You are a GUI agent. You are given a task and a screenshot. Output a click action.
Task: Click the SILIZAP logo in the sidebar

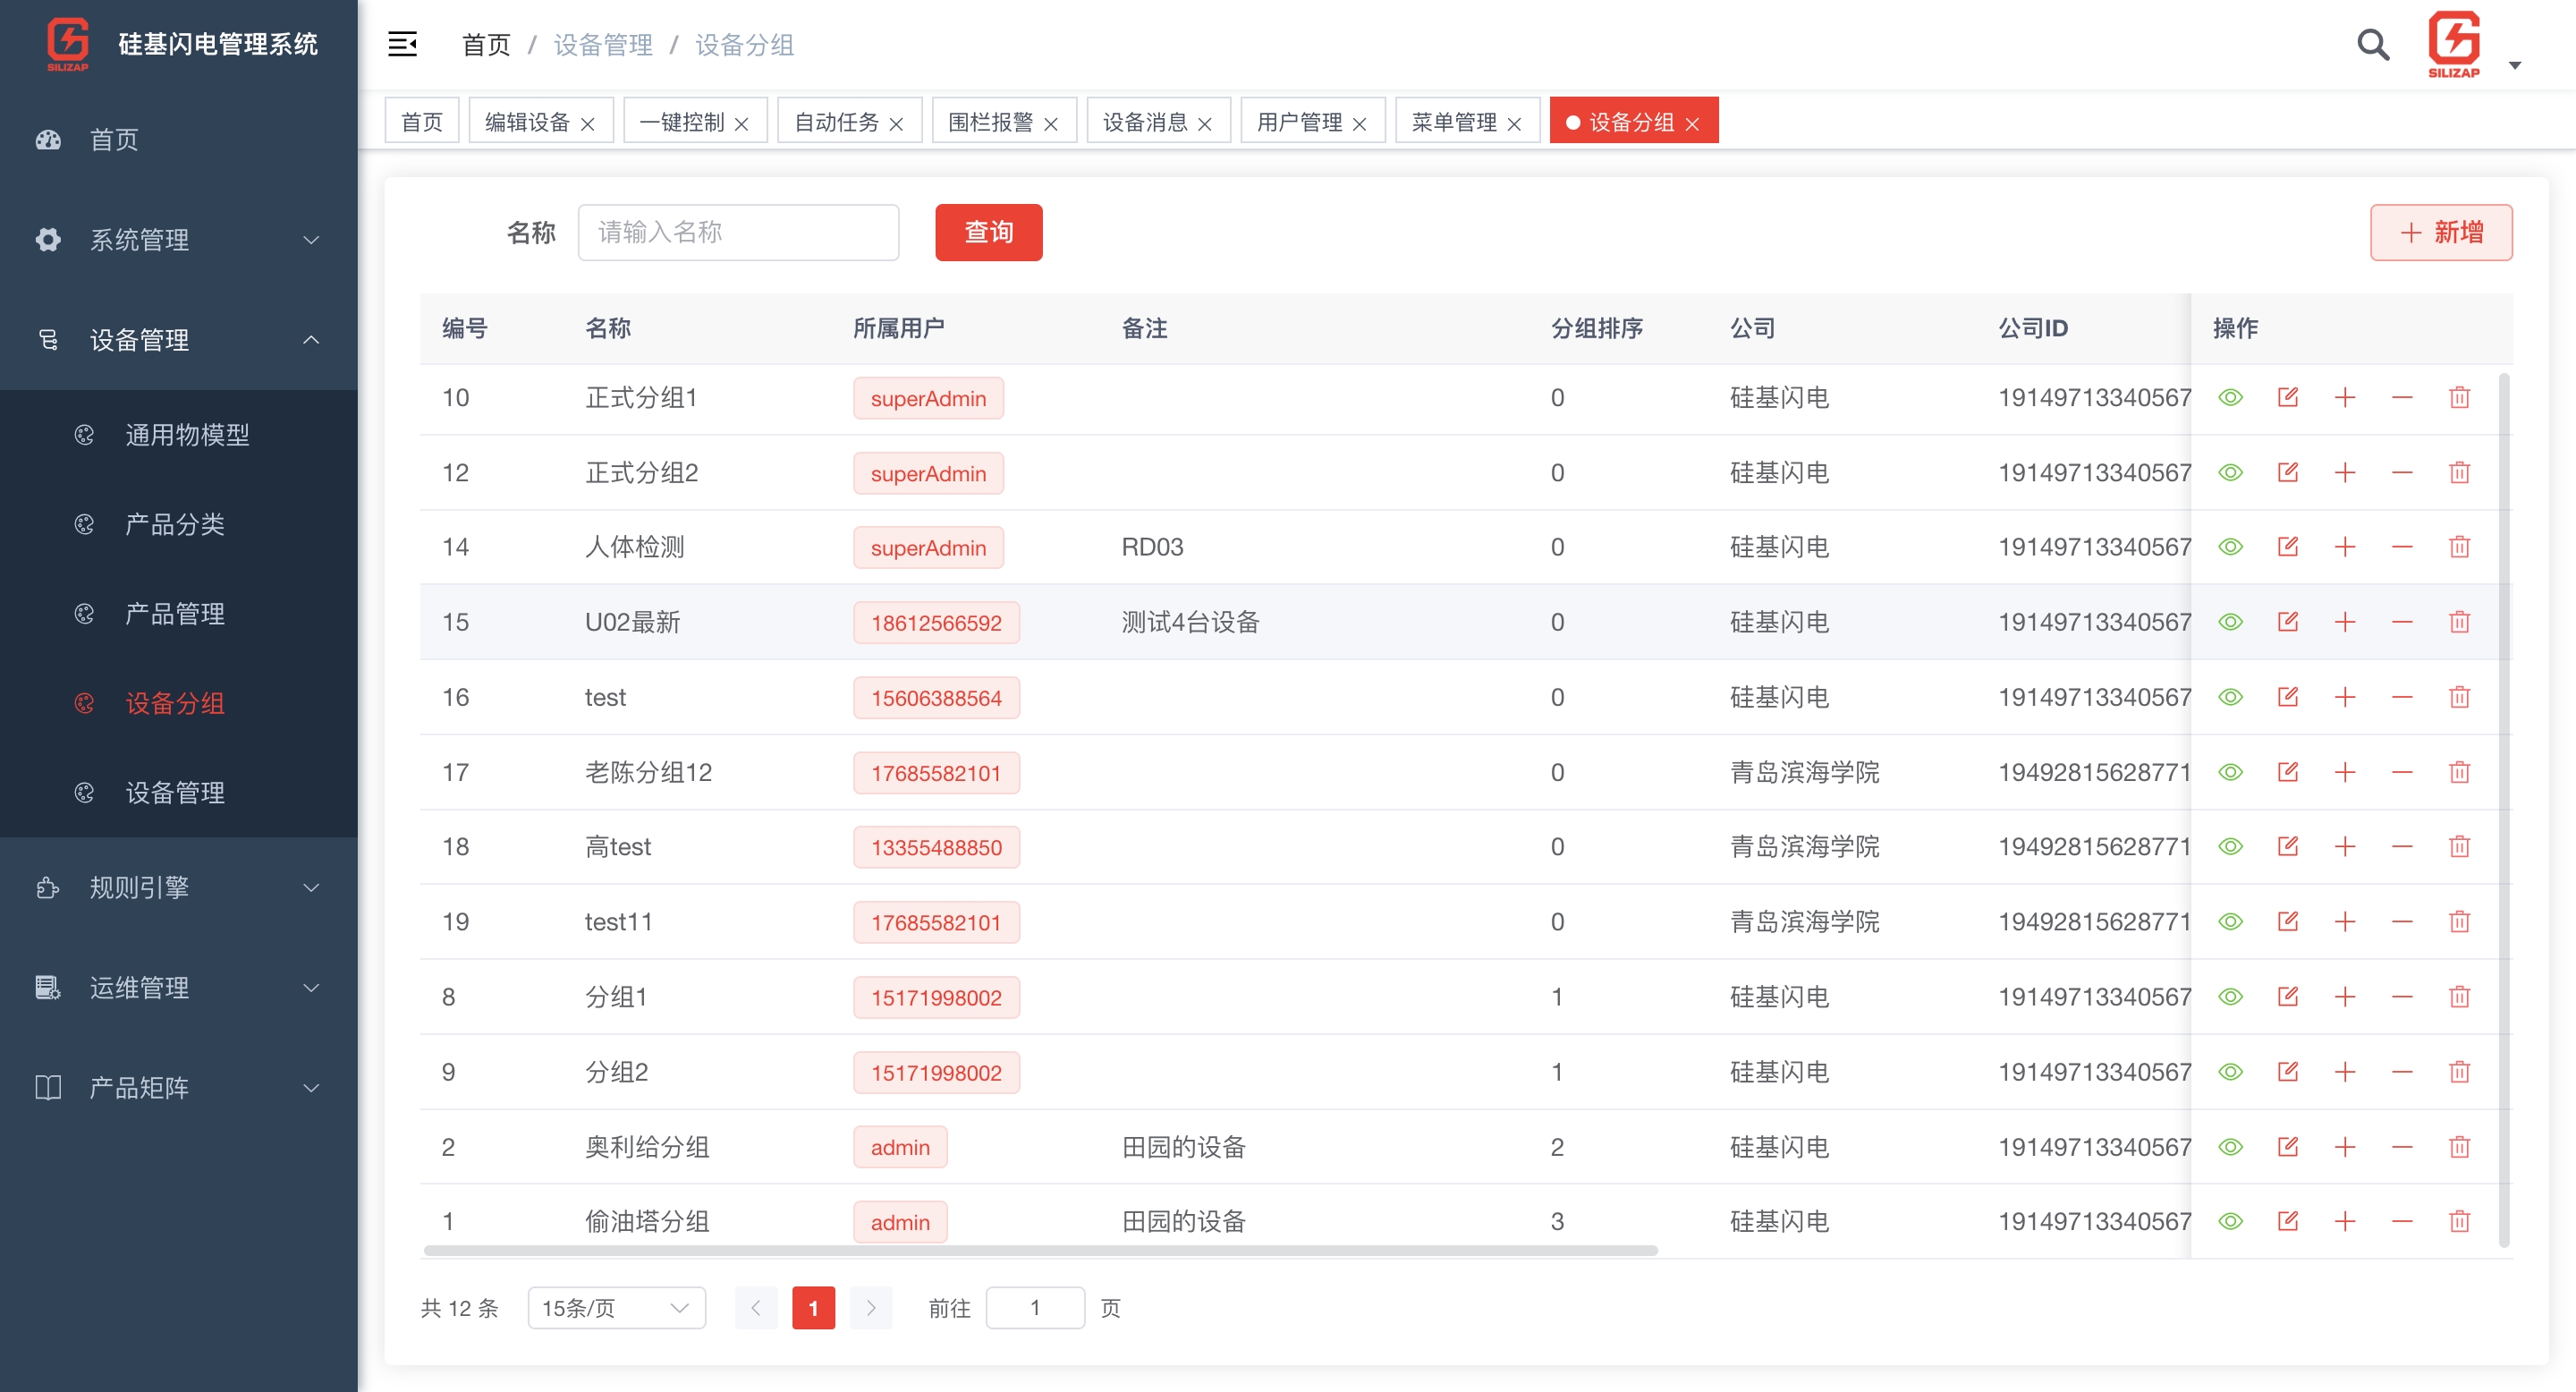point(65,44)
